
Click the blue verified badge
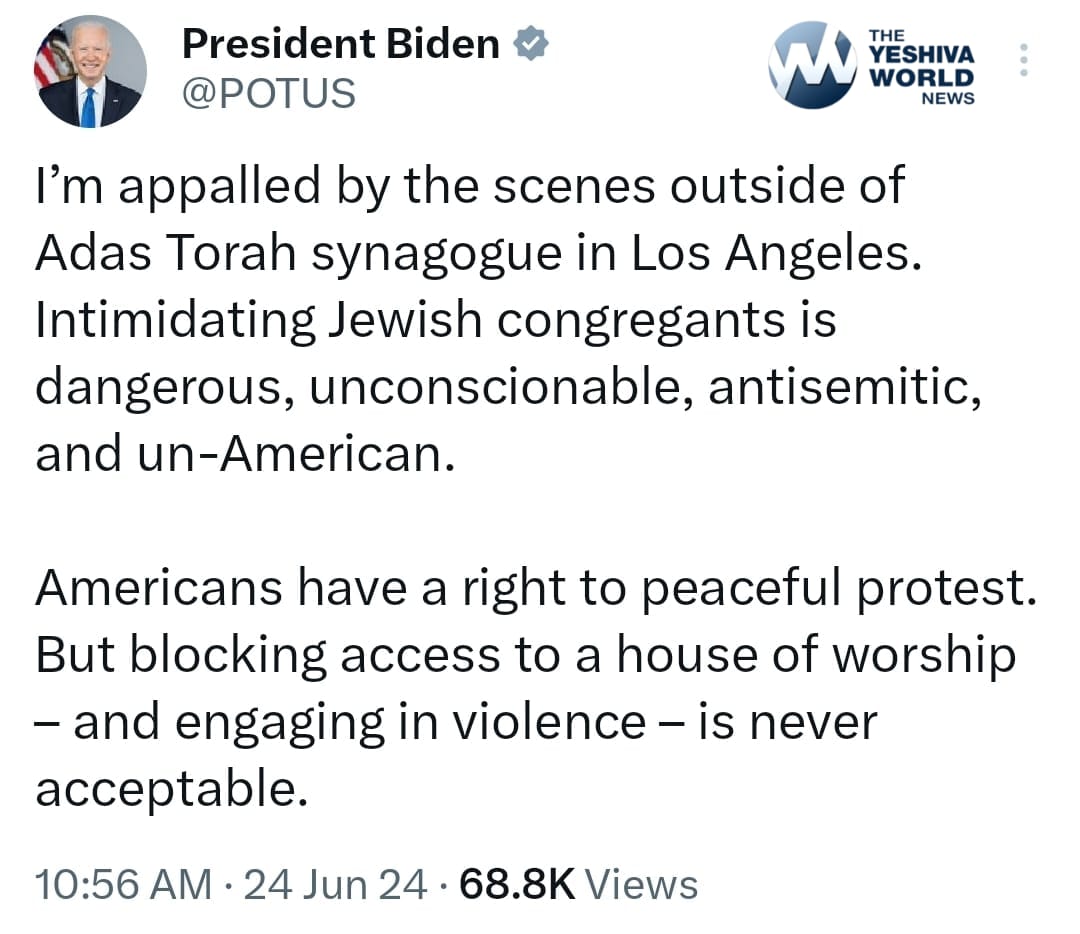click(x=529, y=44)
